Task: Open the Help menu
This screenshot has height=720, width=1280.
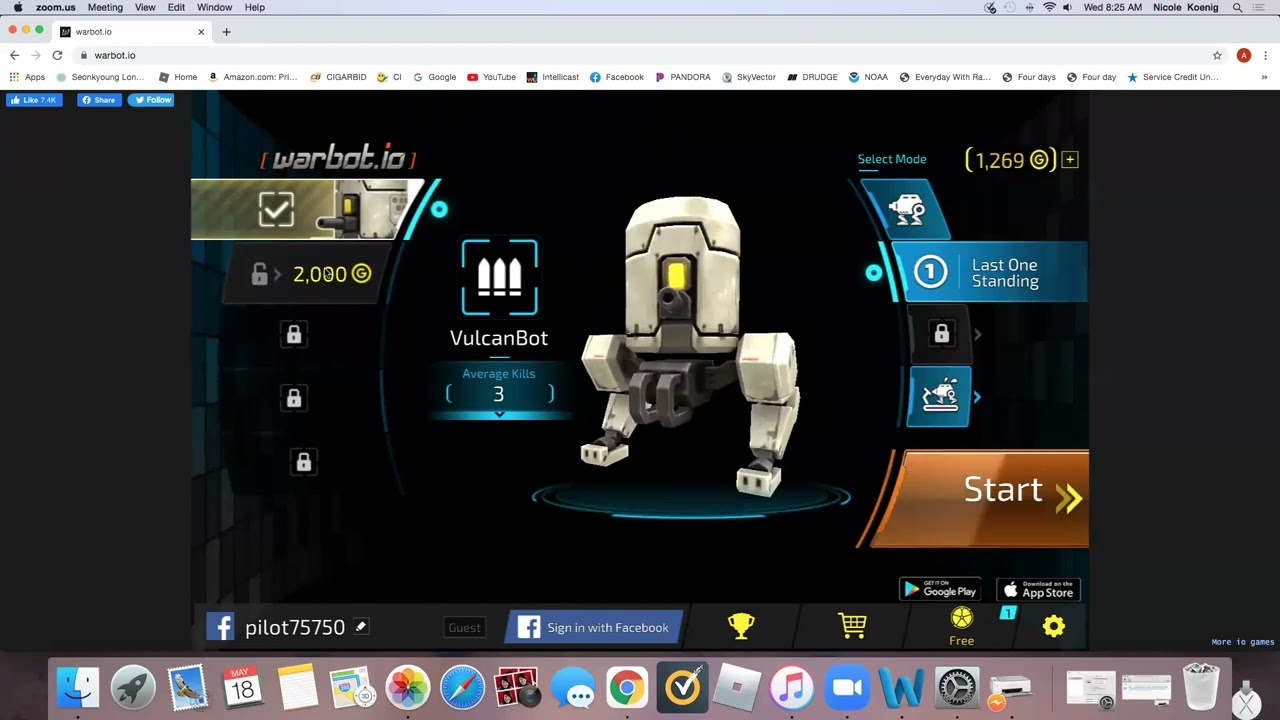Action: 255,7
